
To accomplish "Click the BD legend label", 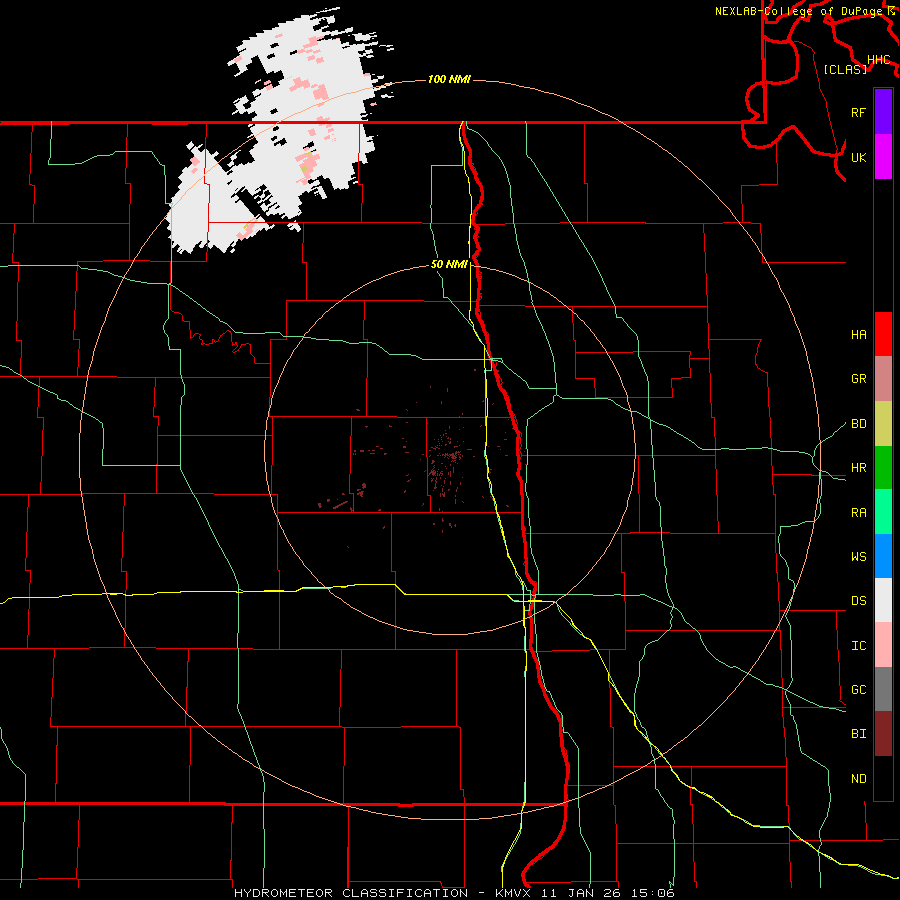I will [x=858, y=424].
